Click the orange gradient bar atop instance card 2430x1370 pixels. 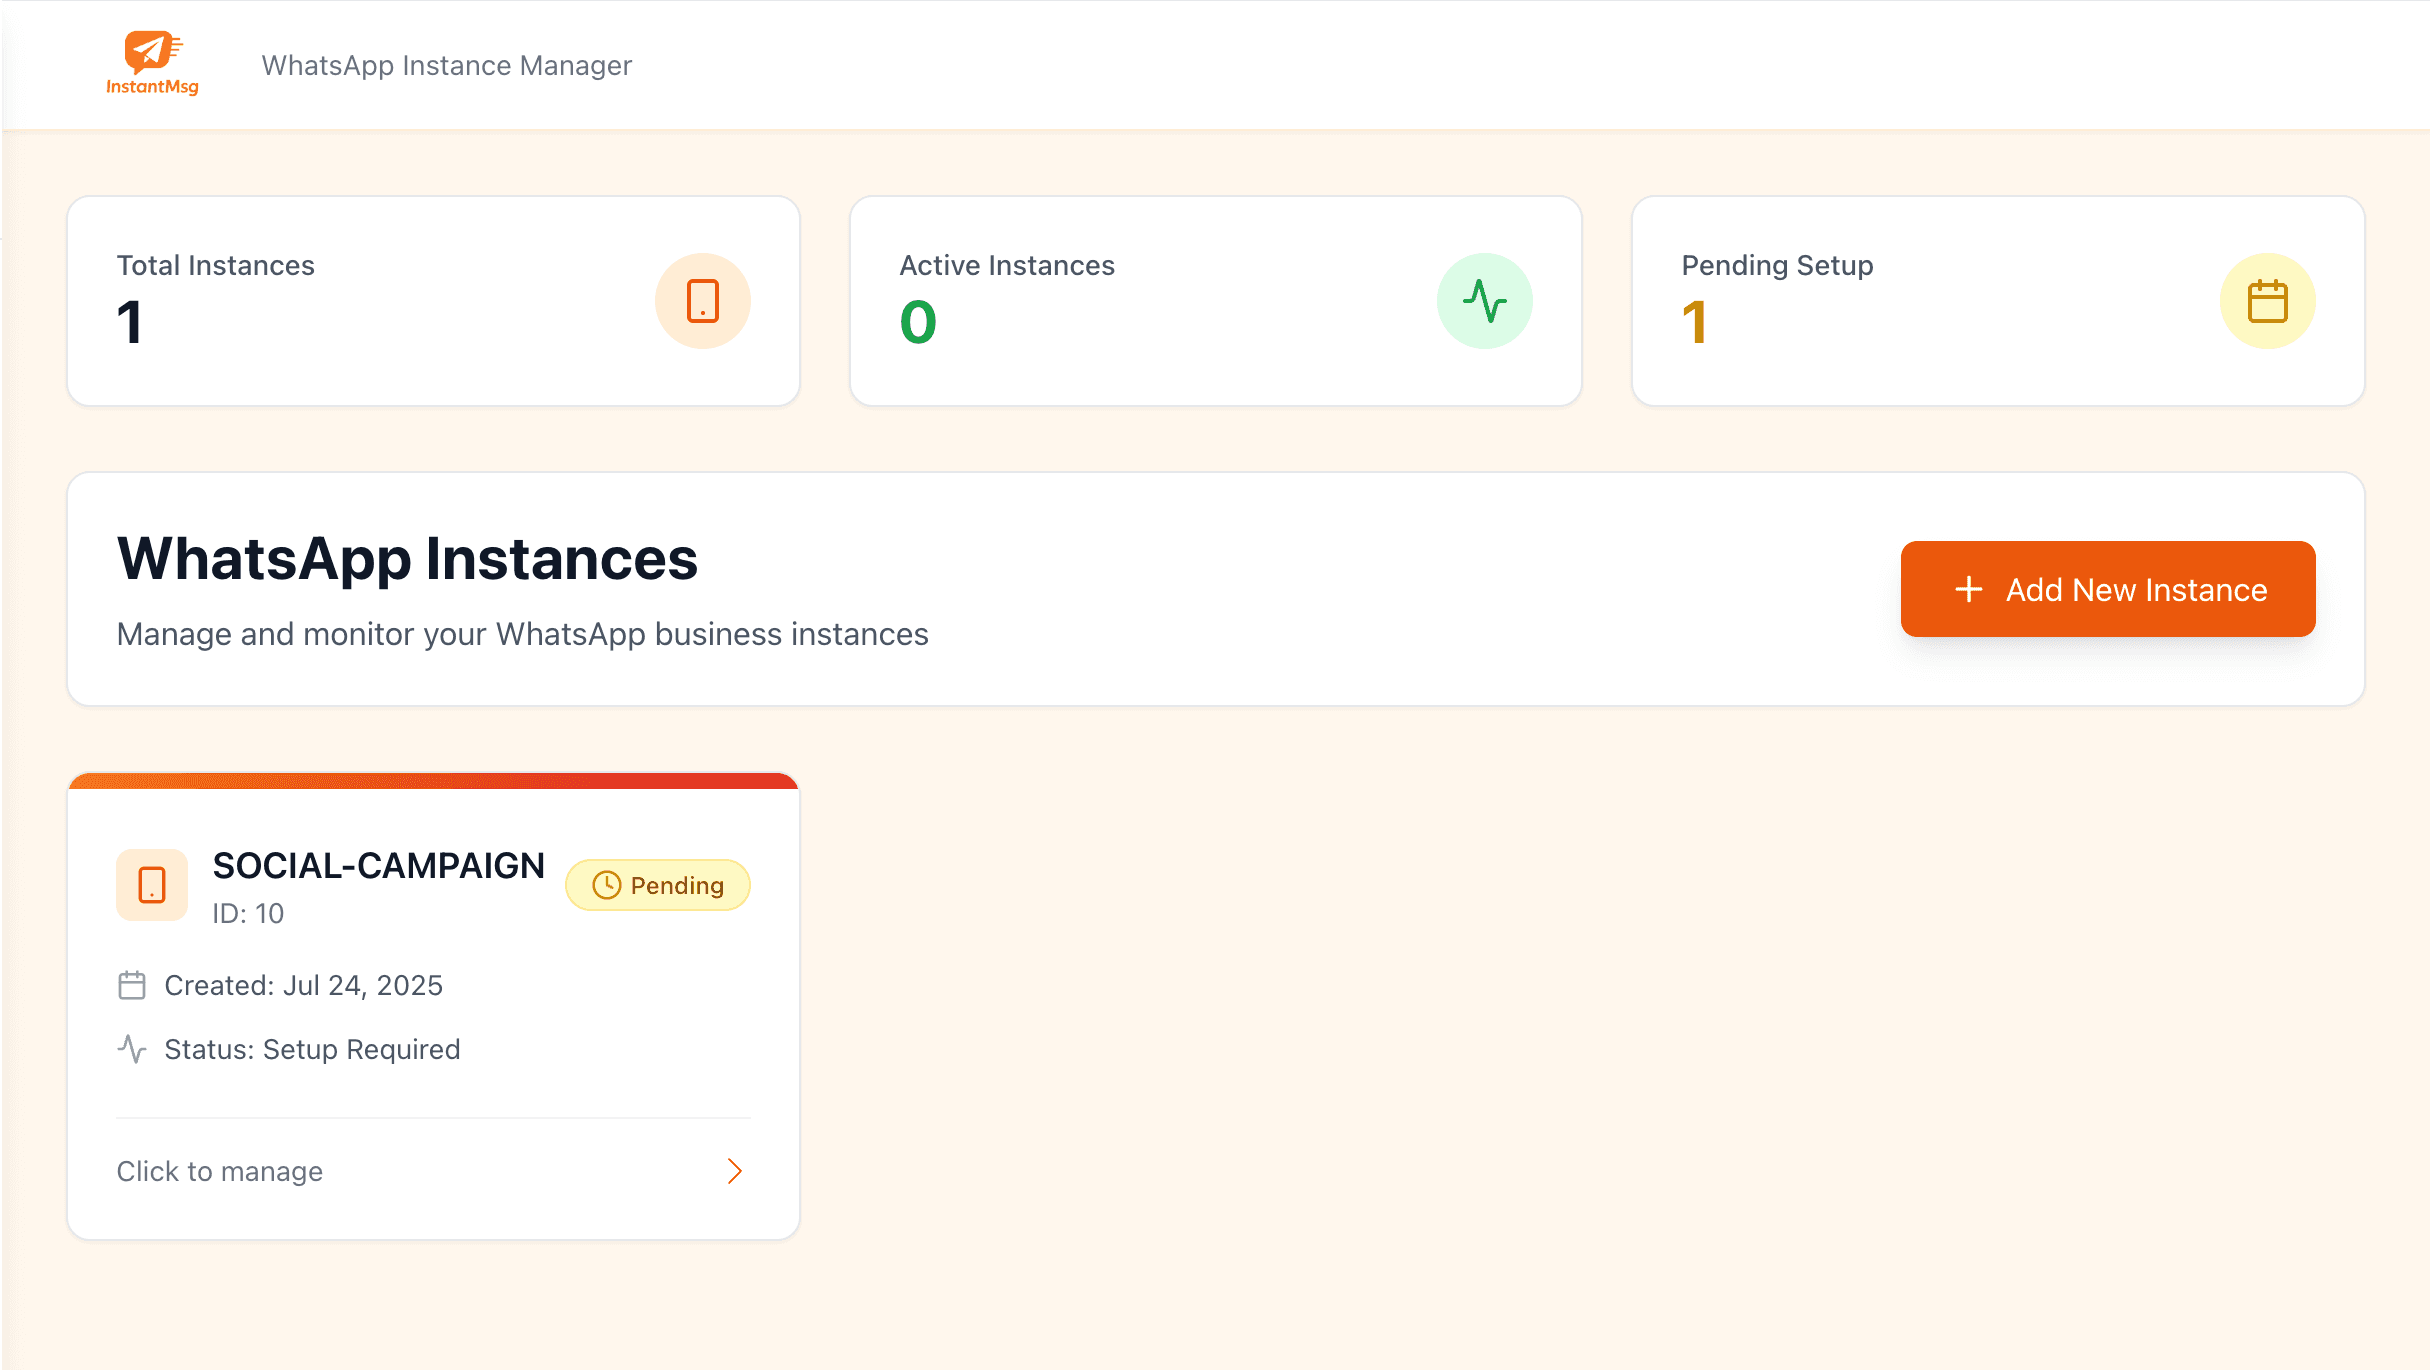pyautogui.click(x=433, y=781)
